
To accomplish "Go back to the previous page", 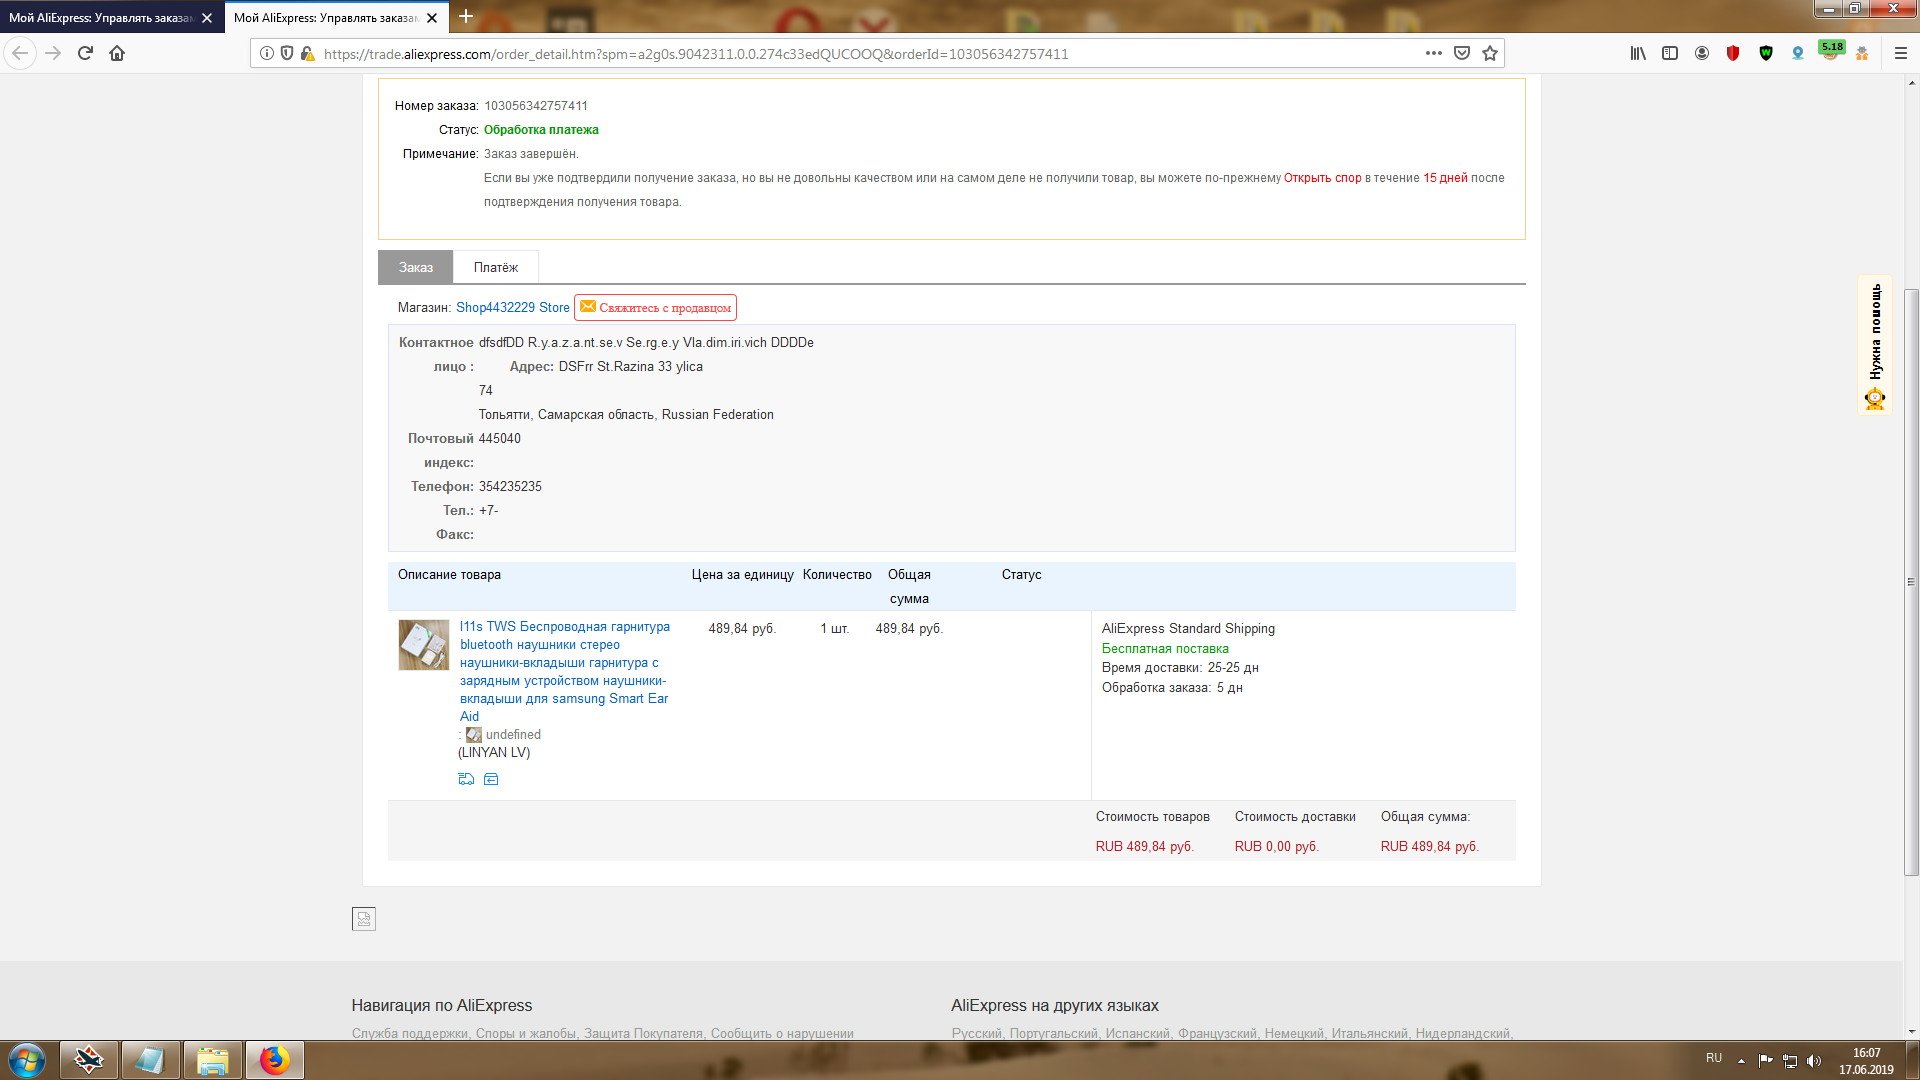I will click(20, 54).
